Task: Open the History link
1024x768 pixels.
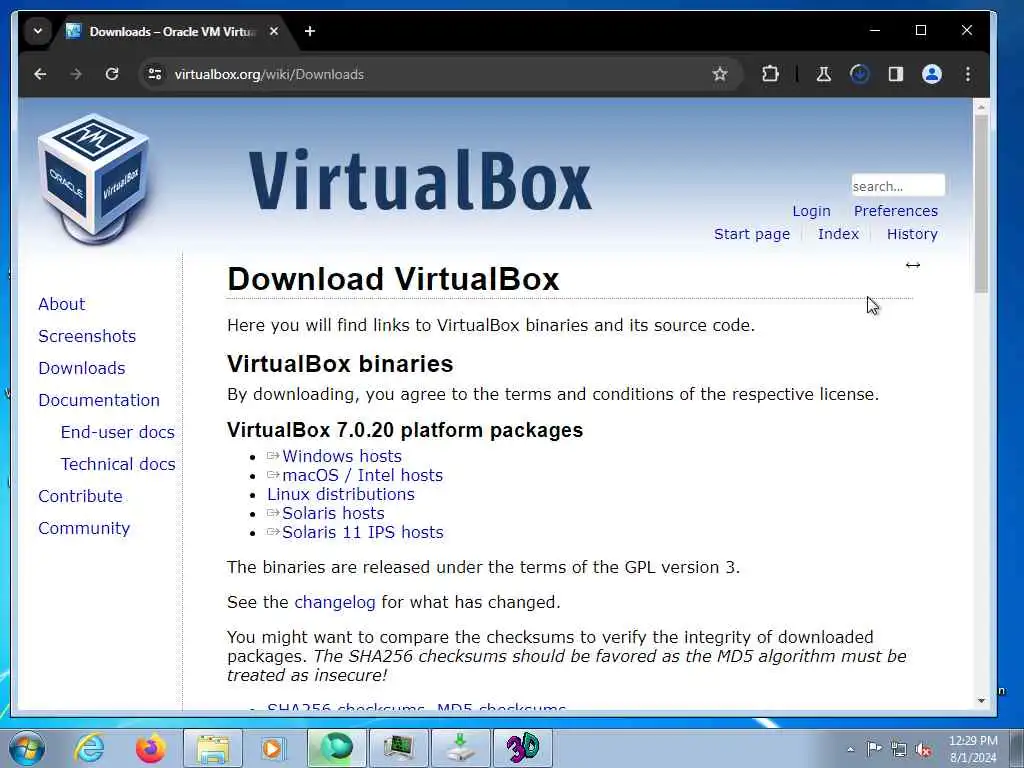Action: [x=912, y=234]
